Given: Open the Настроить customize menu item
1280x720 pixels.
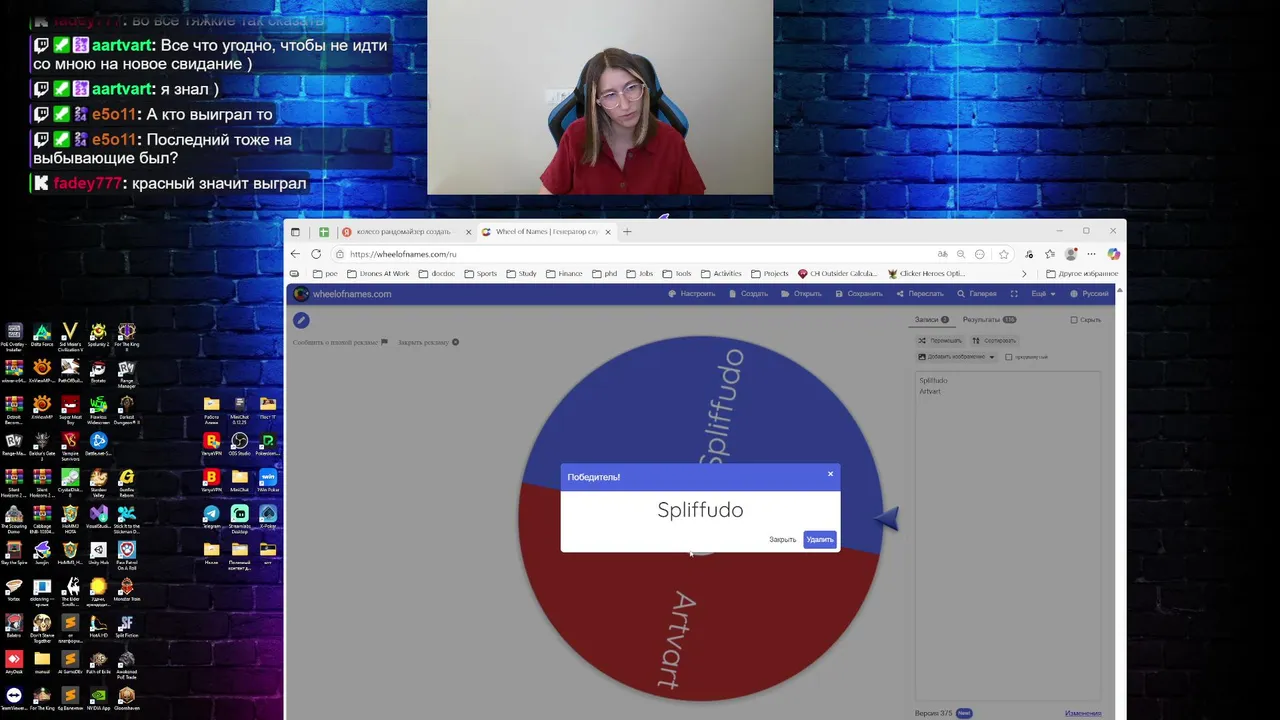Looking at the screenshot, I should coord(692,294).
